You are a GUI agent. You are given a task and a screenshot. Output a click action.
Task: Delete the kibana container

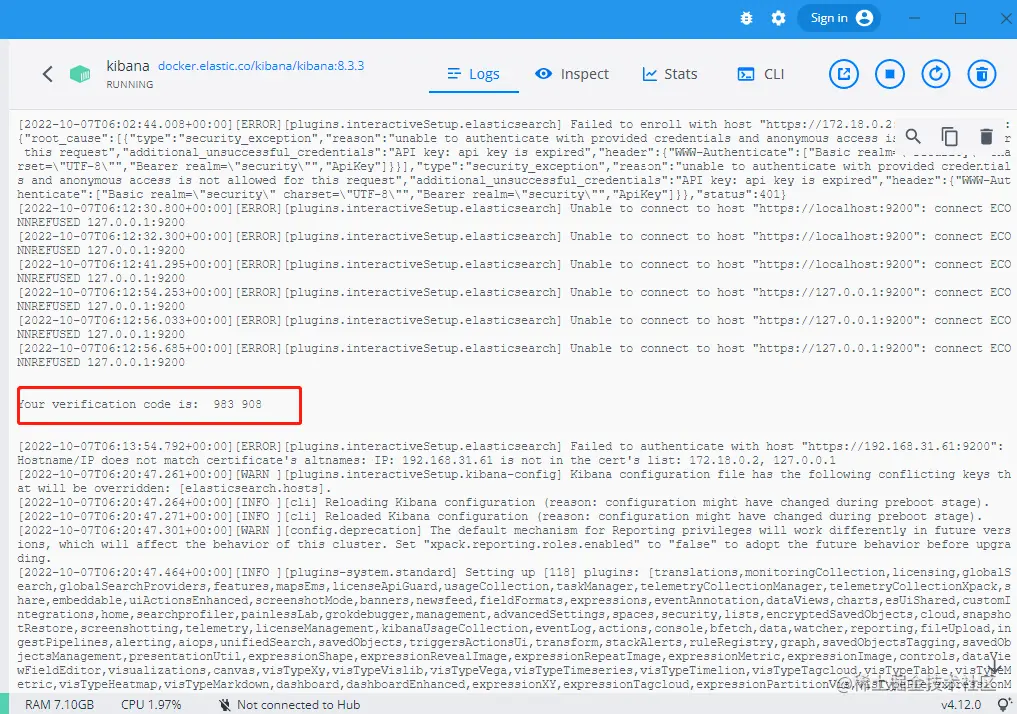pyautogui.click(x=982, y=74)
